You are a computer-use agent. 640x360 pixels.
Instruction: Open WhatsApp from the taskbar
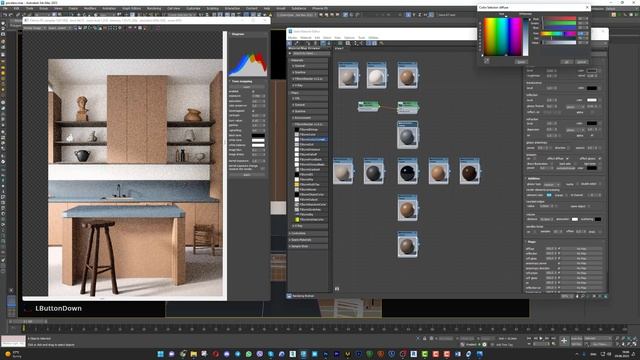pyautogui.click(x=249, y=354)
